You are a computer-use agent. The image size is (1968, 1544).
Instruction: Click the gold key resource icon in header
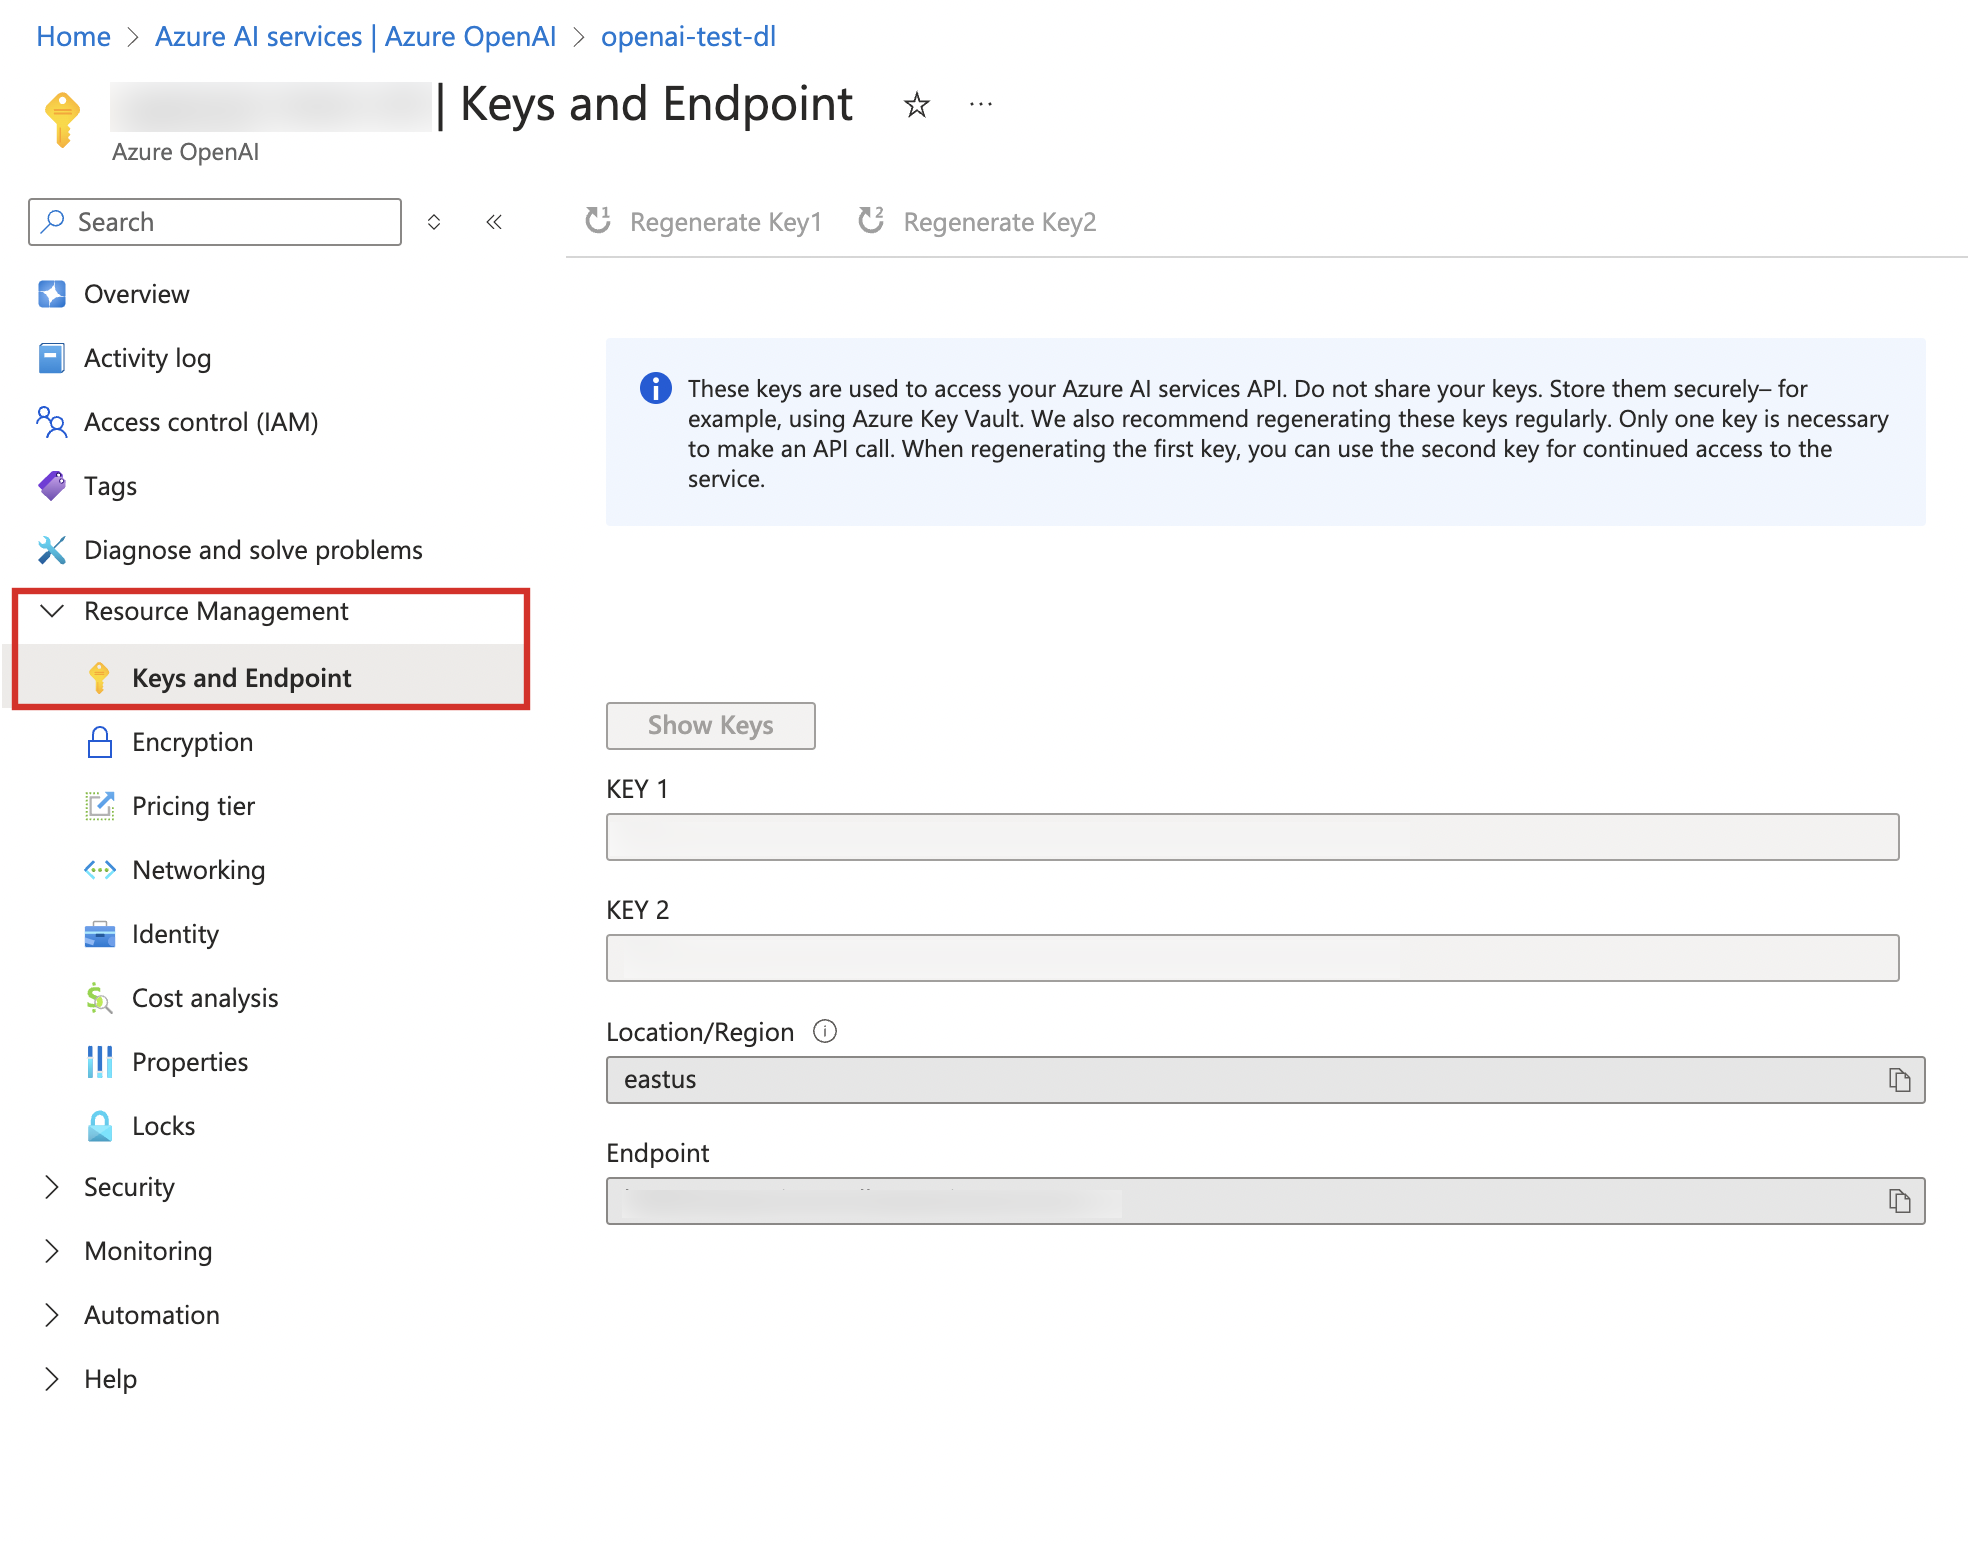point(62,119)
